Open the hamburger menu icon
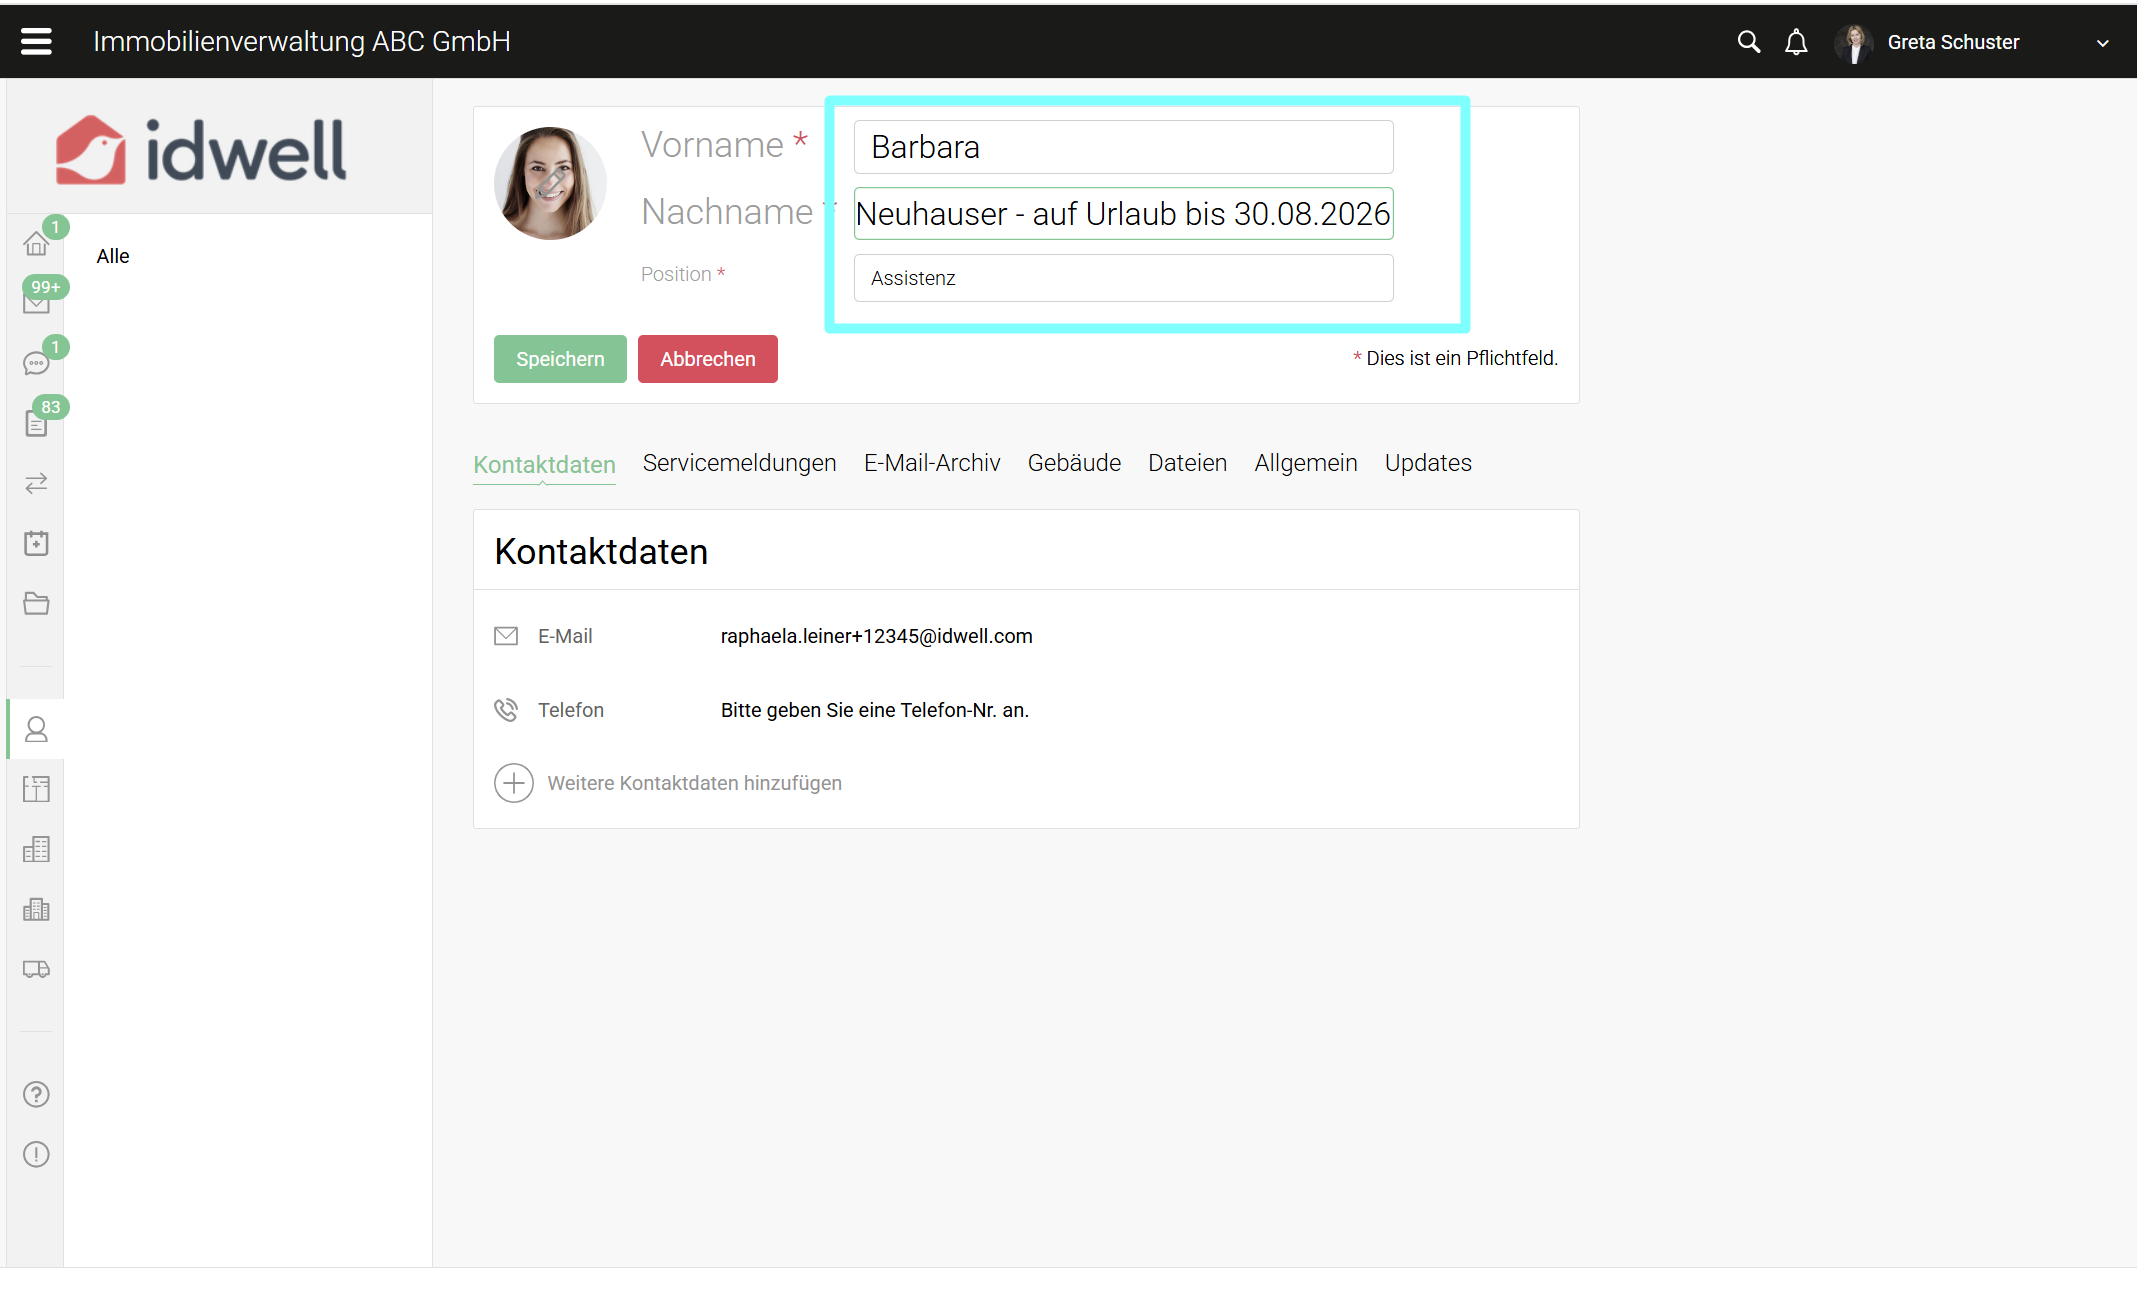The image size is (2137, 1291). pyautogui.click(x=36, y=41)
